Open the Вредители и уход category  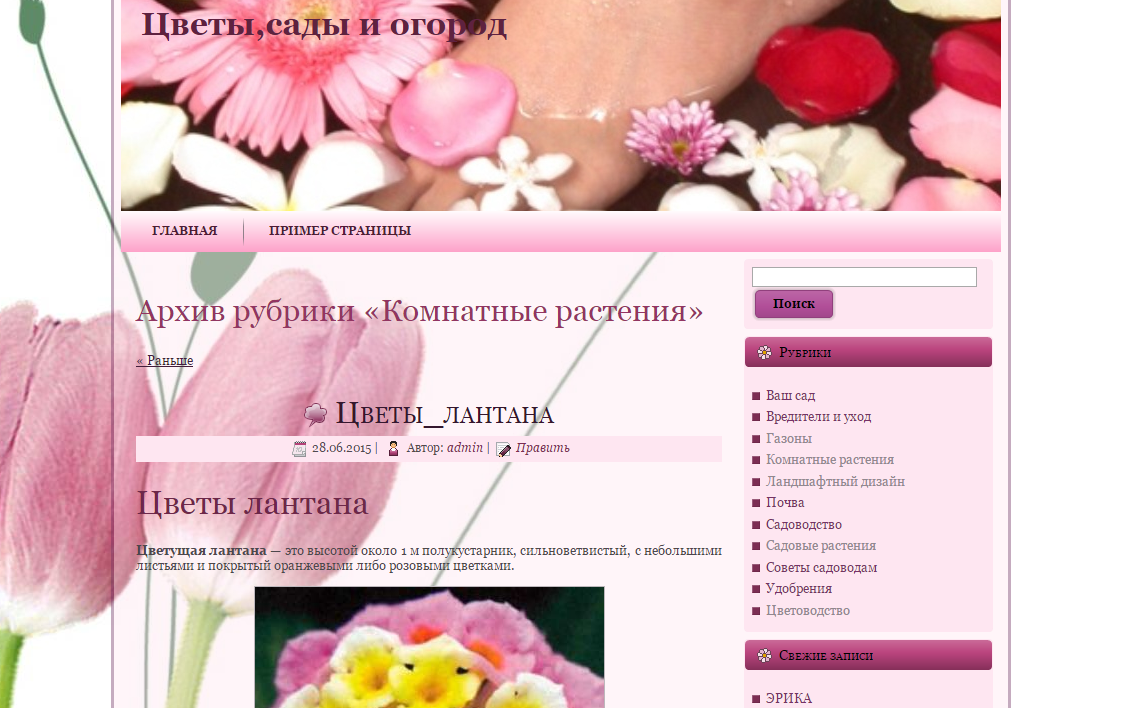point(819,417)
